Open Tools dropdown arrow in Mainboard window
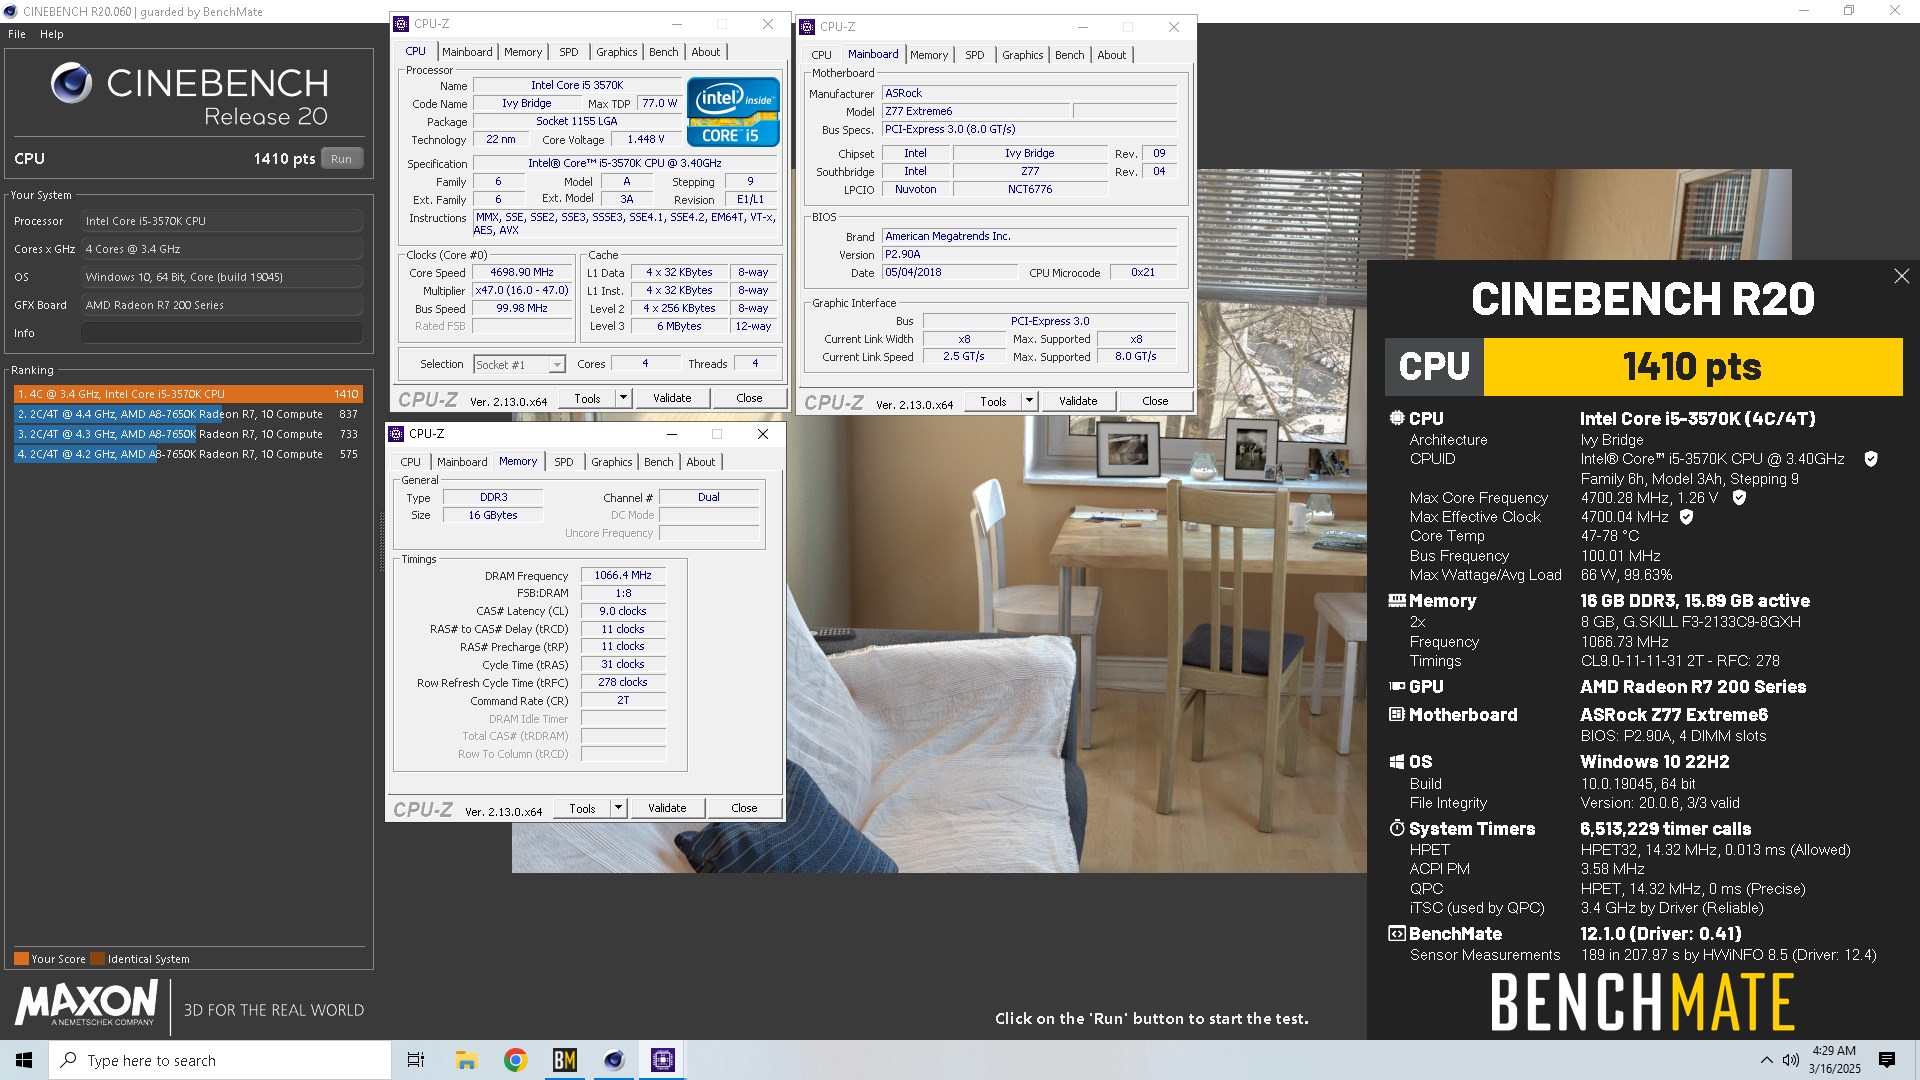Image resolution: width=1920 pixels, height=1080 pixels. point(1028,401)
